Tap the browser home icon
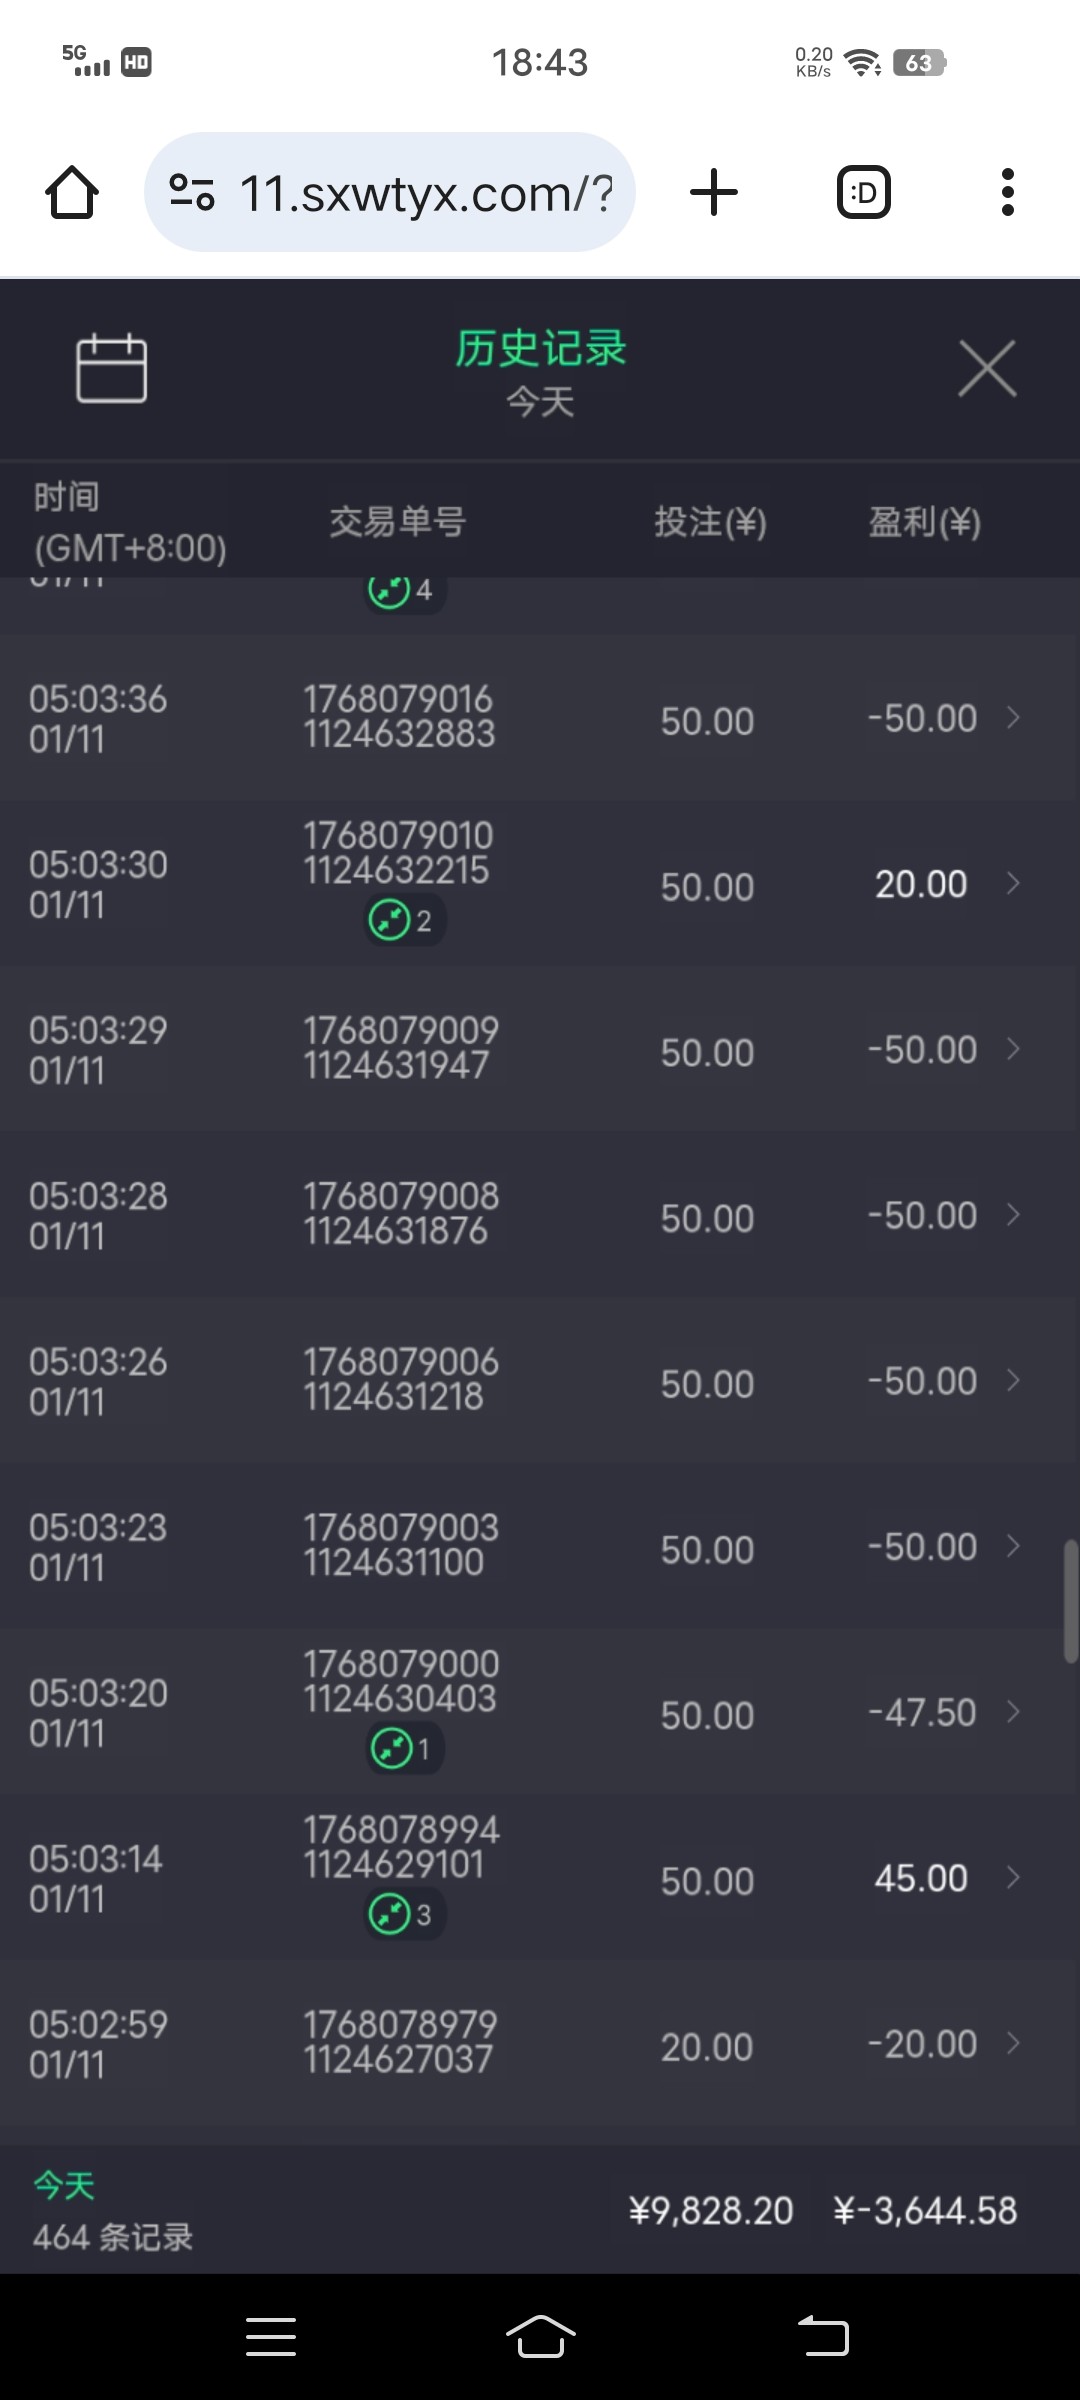This screenshot has width=1080, height=2400. click(72, 192)
